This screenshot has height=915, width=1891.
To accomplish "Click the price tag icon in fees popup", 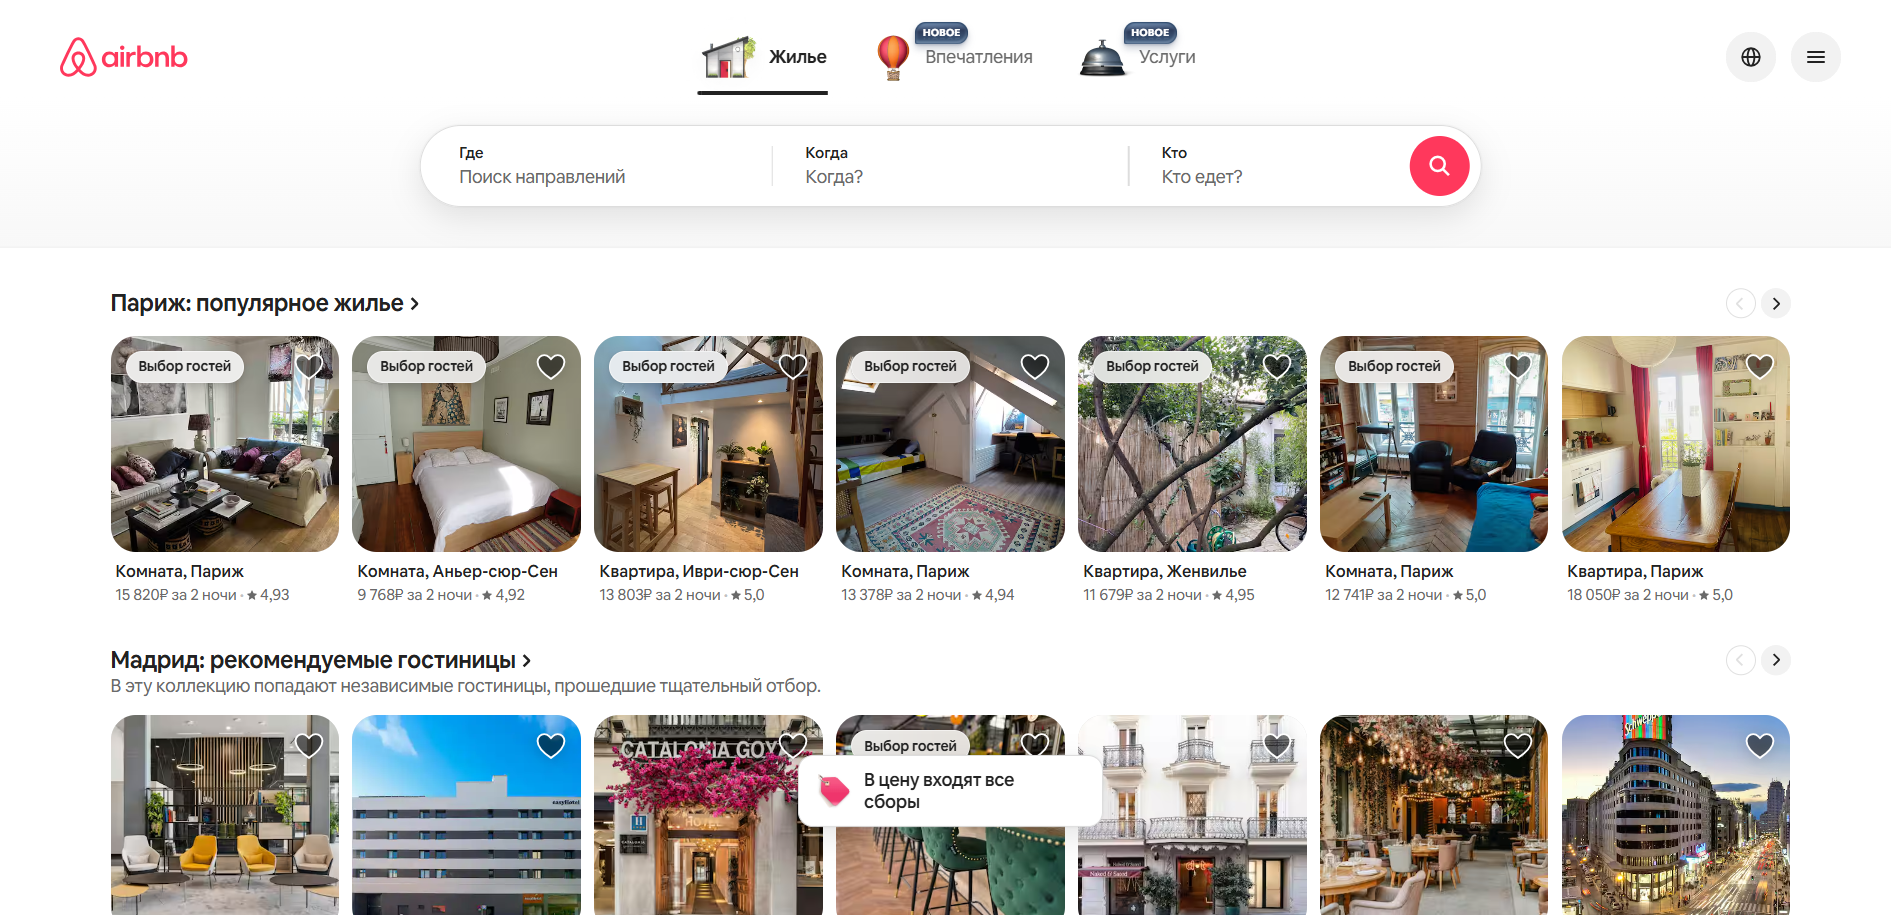I will tap(834, 790).
